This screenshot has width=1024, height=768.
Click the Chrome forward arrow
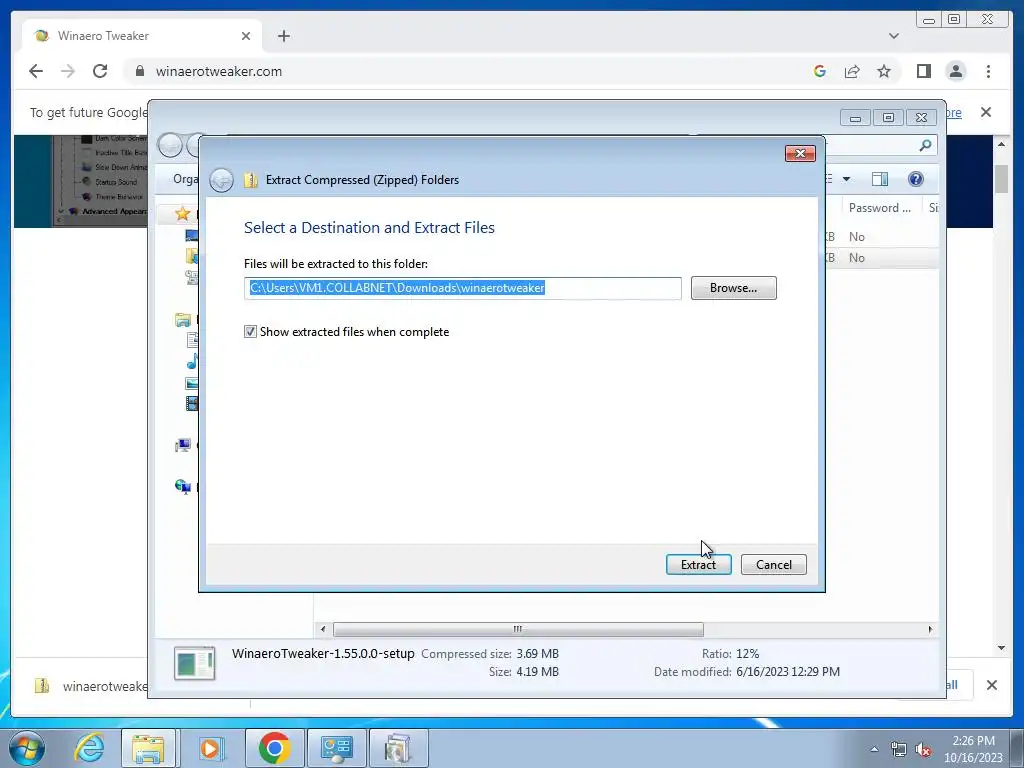click(68, 71)
